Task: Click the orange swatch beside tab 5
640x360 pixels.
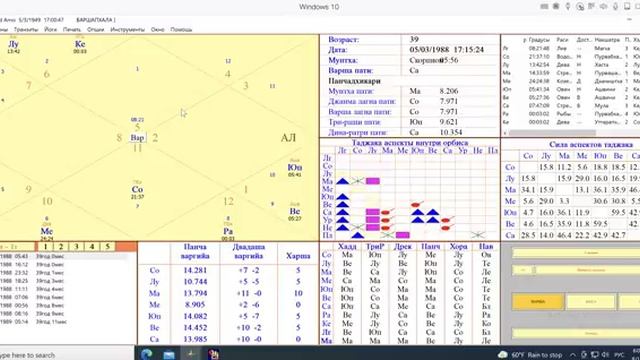Action: tap(126, 246)
